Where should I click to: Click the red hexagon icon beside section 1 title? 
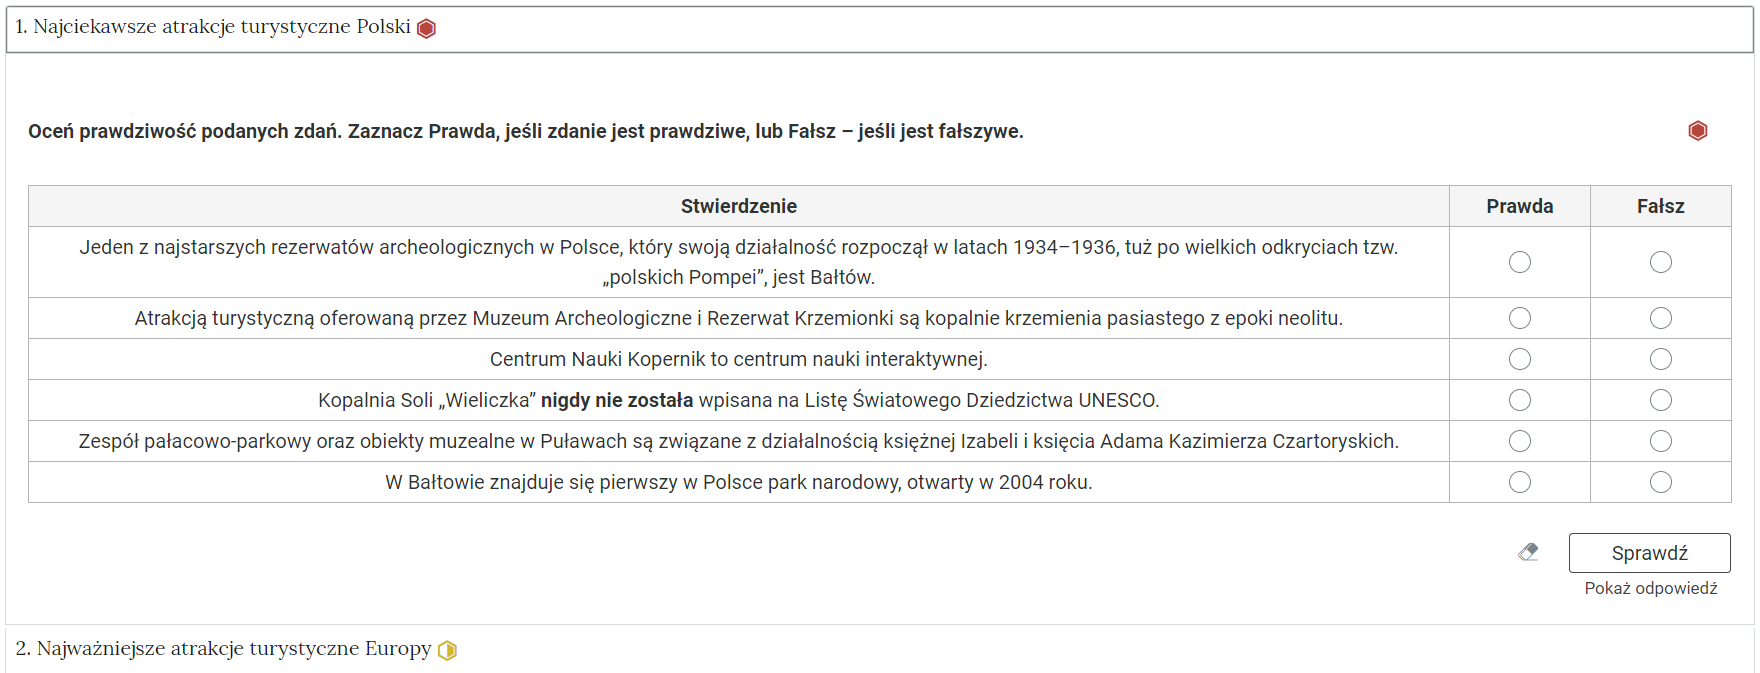426,28
